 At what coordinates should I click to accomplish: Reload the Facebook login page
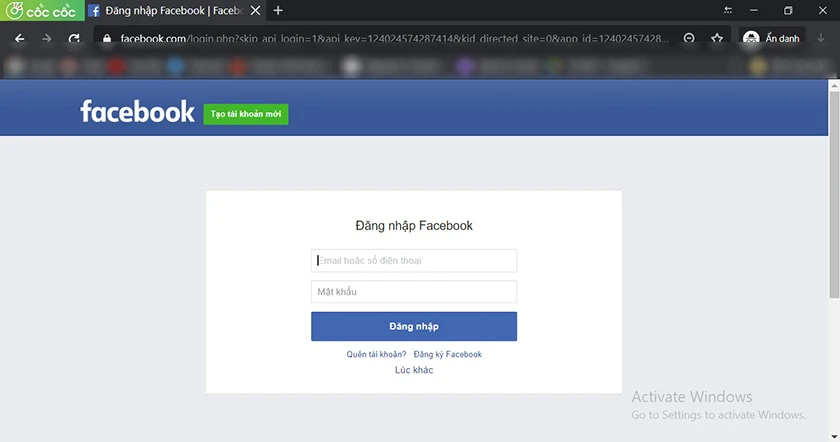[74, 39]
